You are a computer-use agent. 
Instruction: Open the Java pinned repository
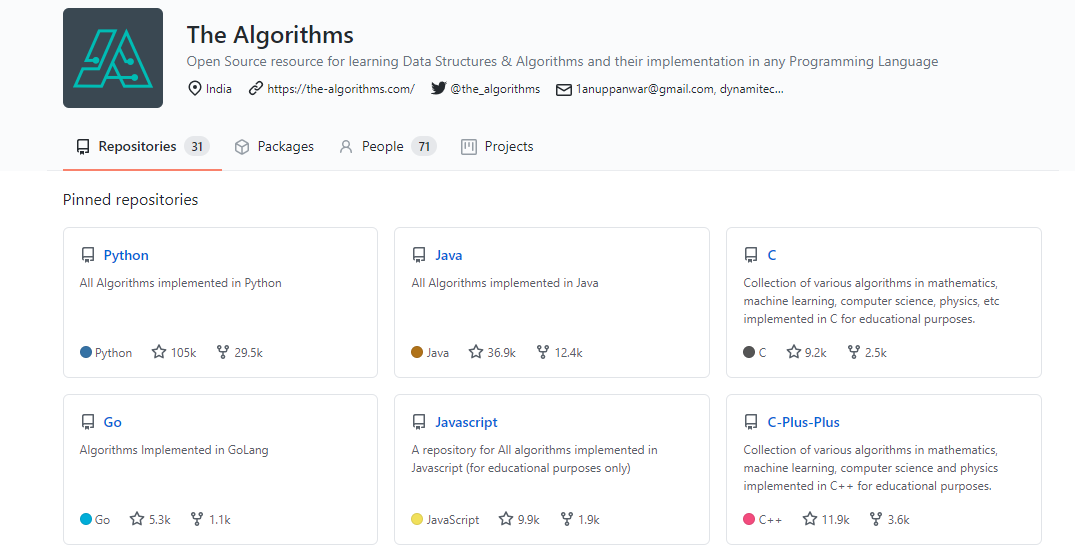[x=448, y=255]
